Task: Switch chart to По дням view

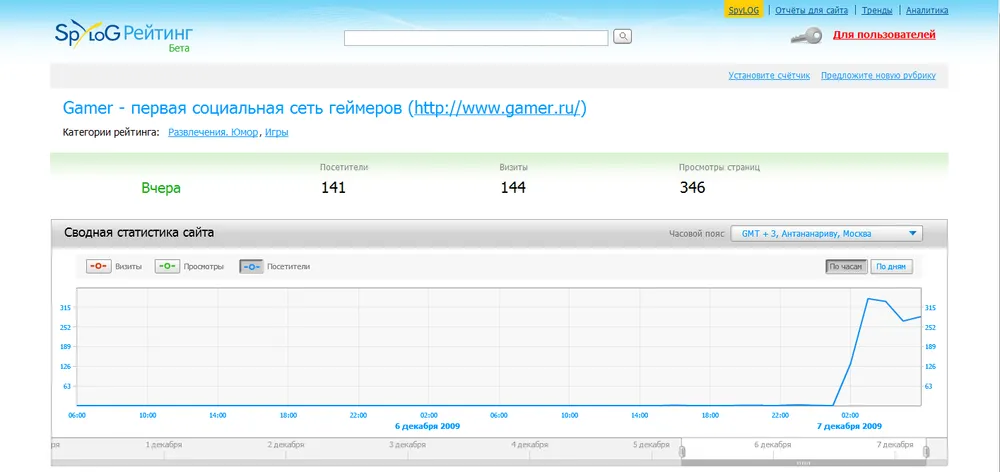Action: (x=892, y=267)
